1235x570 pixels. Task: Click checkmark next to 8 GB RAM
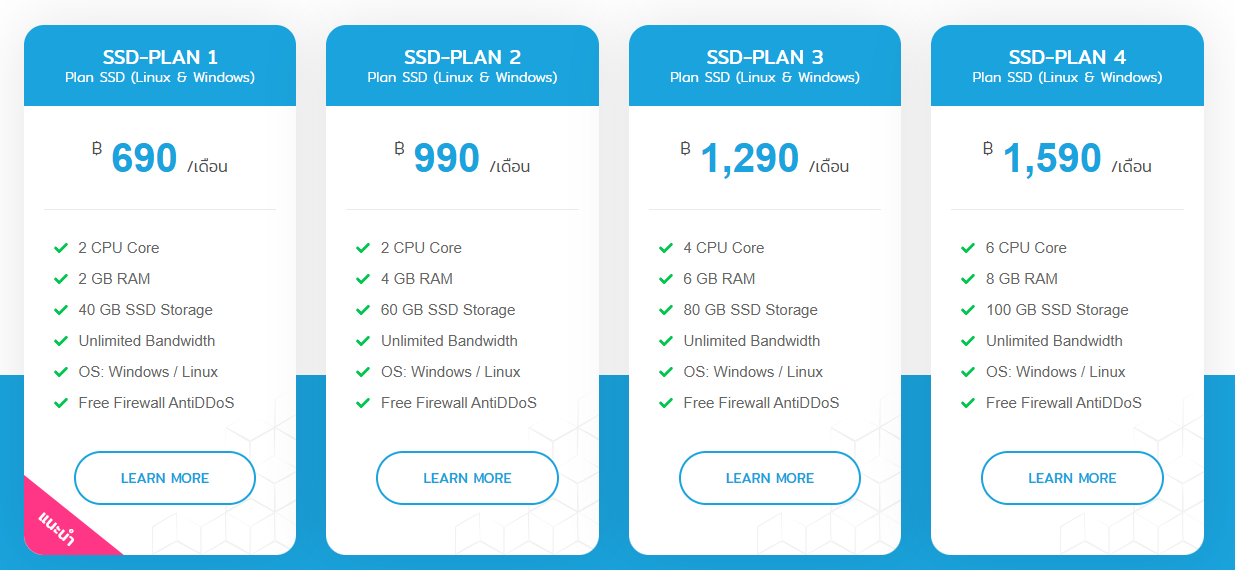pyautogui.click(x=968, y=279)
